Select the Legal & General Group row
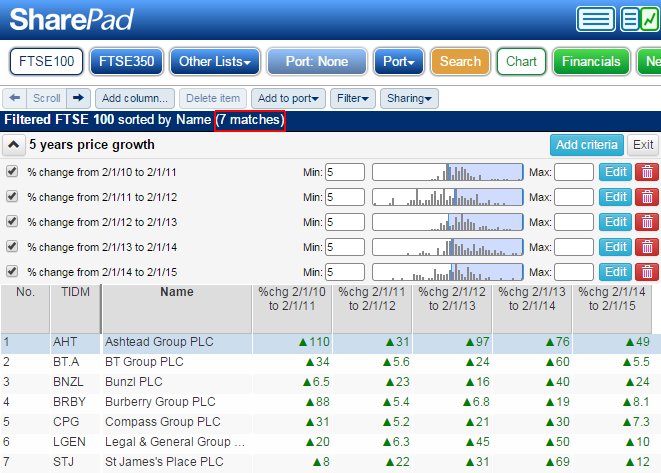 click(330, 442)
